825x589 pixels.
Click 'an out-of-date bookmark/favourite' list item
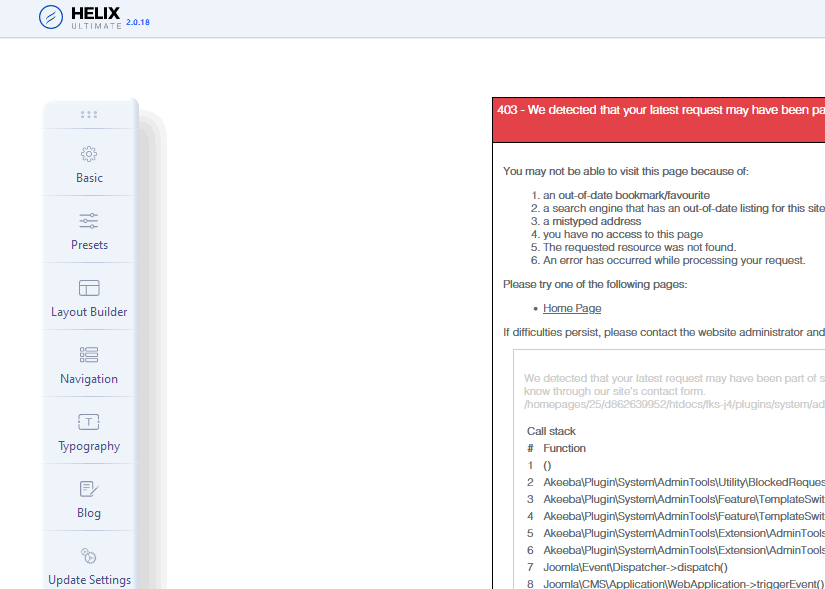(626, 195)
